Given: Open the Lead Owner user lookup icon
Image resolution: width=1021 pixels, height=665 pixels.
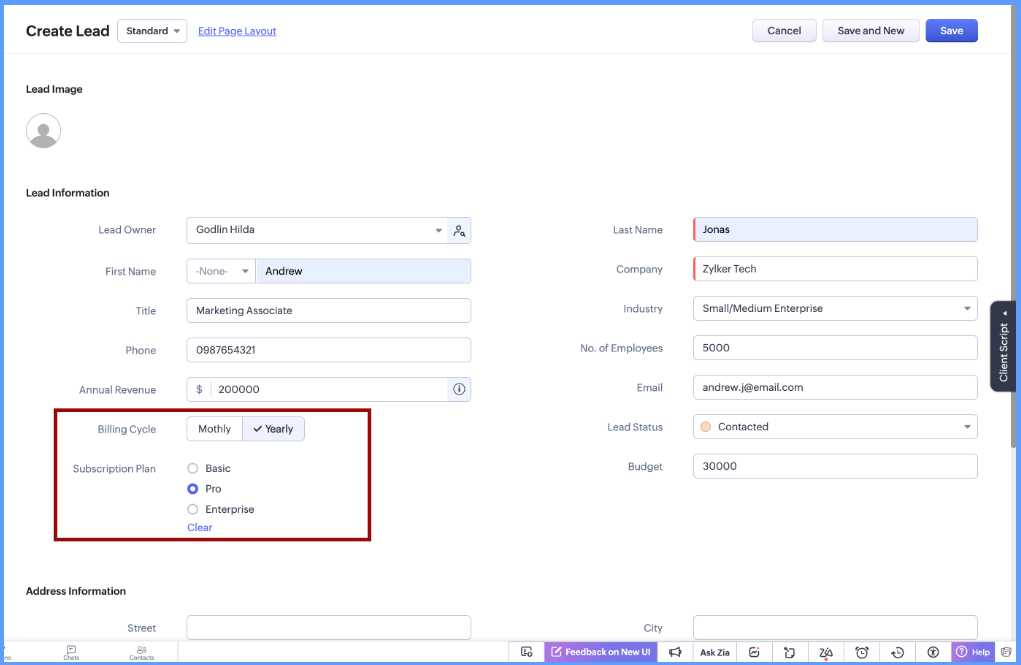Looking at the screenshot, I should coord(459,230).
